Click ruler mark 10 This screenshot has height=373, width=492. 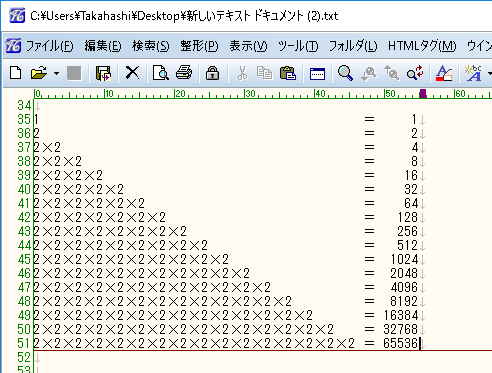[109, 94]
